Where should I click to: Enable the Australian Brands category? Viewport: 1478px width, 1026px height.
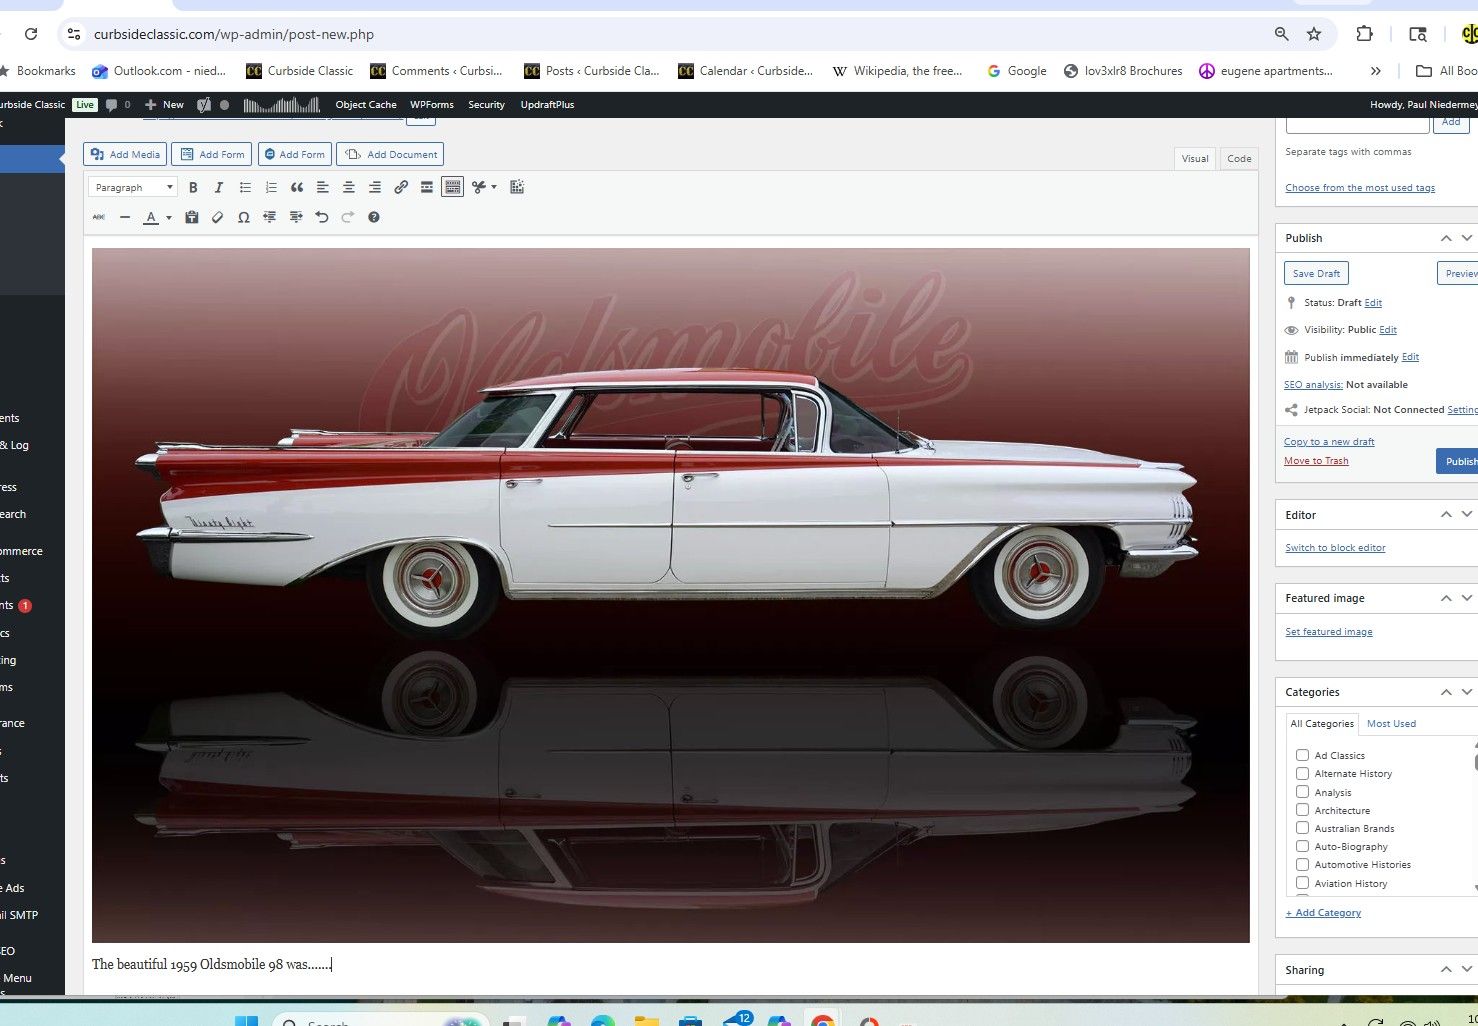pos(1302,828)
